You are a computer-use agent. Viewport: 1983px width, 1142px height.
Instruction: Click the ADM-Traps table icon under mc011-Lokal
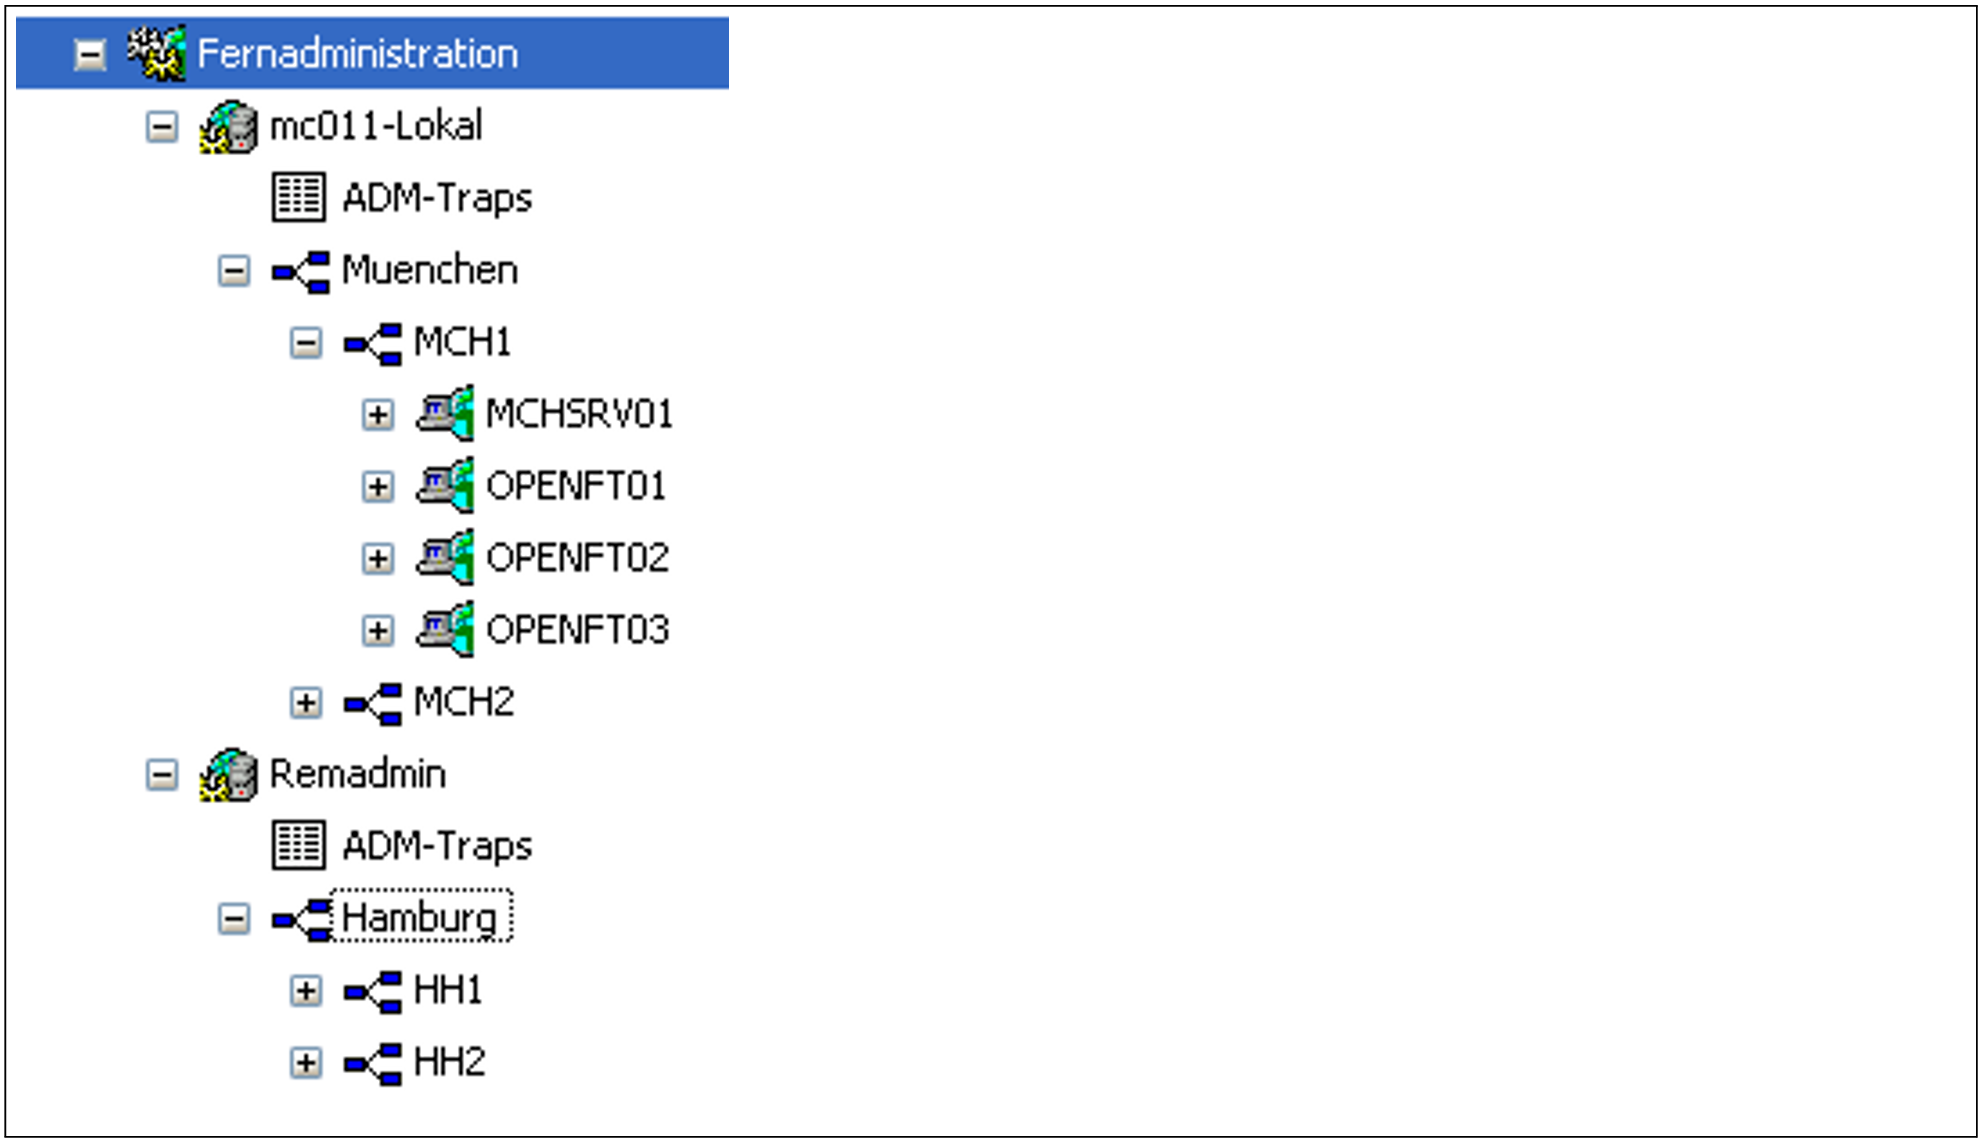[x=298, y=197]
